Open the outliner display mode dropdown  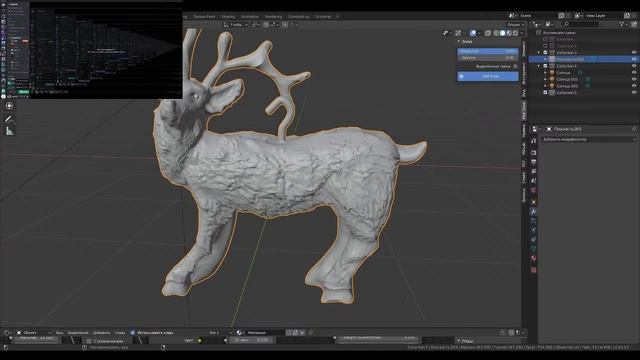tap(537, 24)
